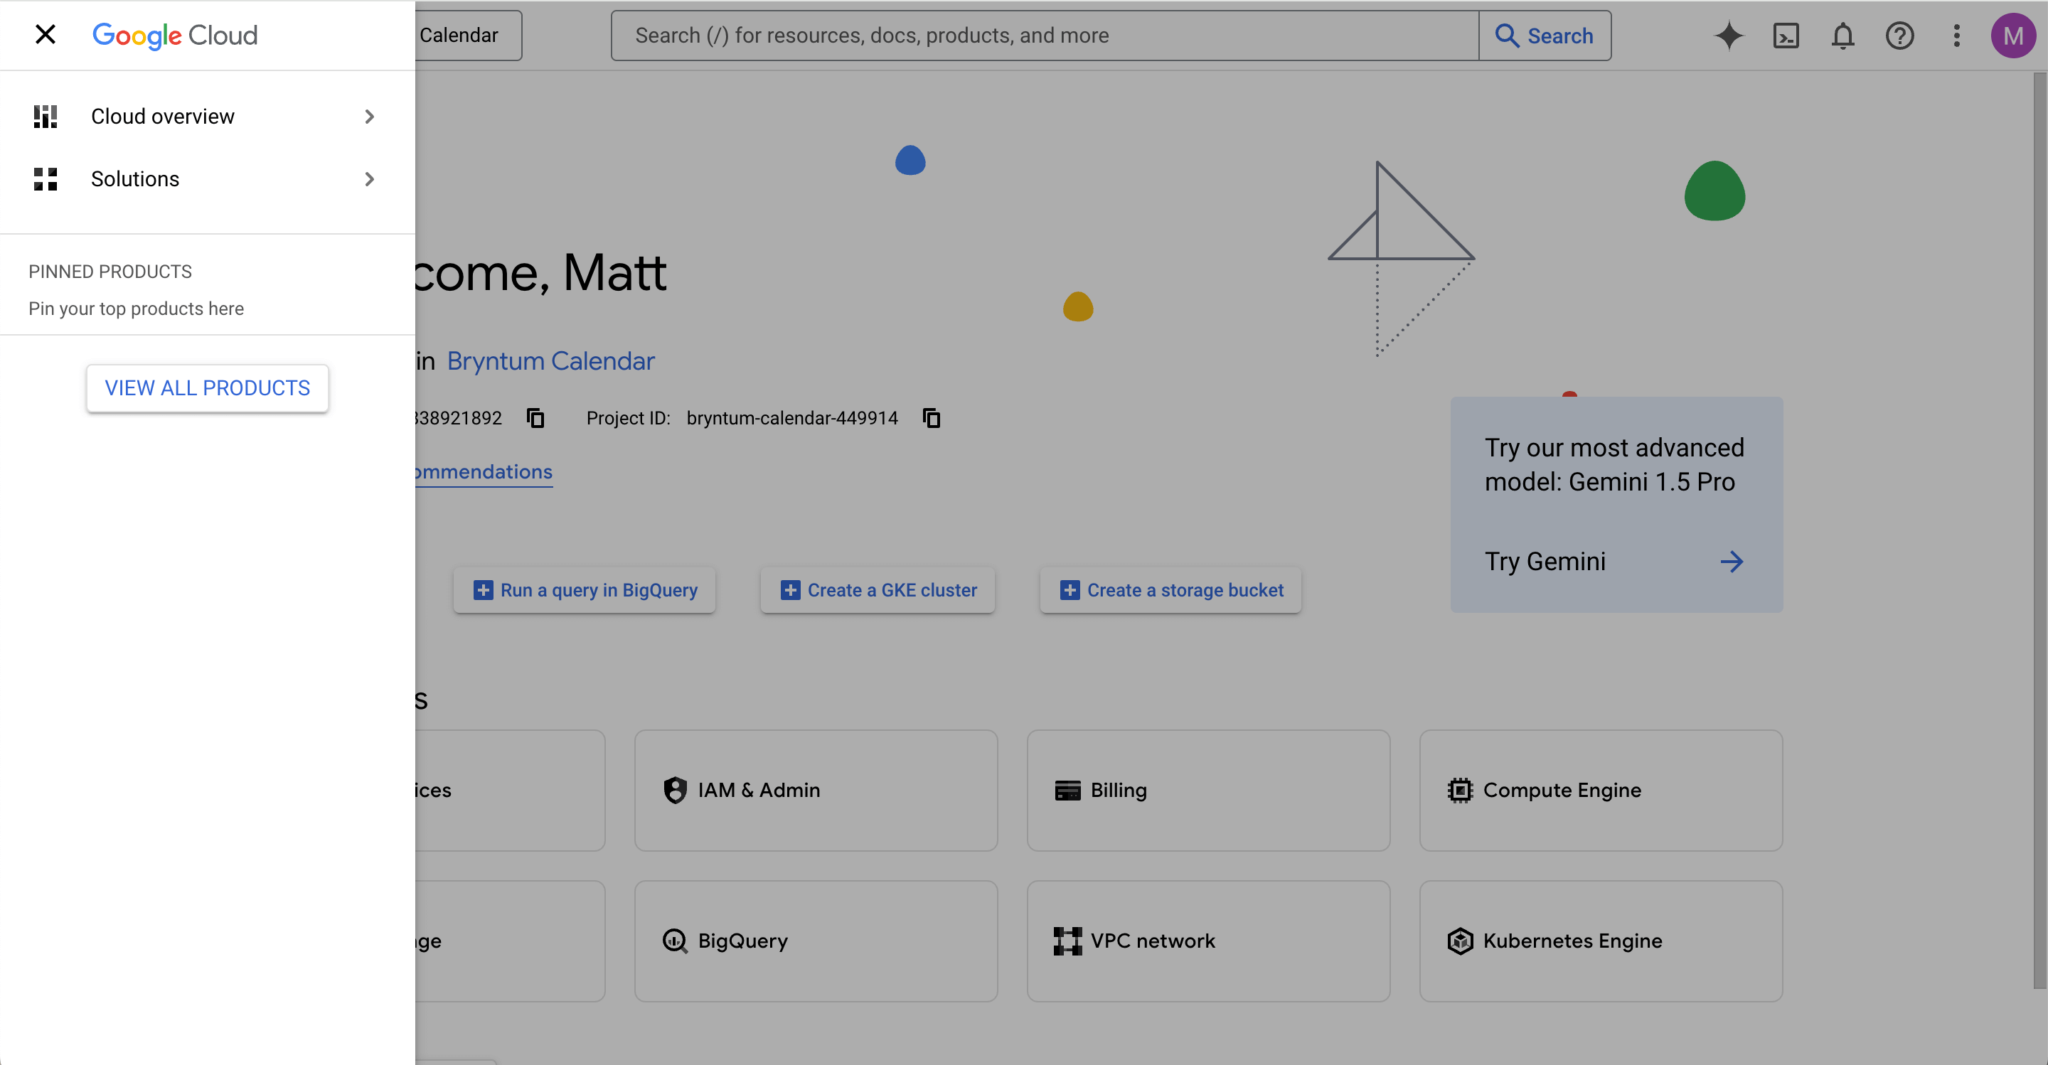Open the BigQuery card
This screenshot has height=1065, width=2048.
(x=816, y=941)
